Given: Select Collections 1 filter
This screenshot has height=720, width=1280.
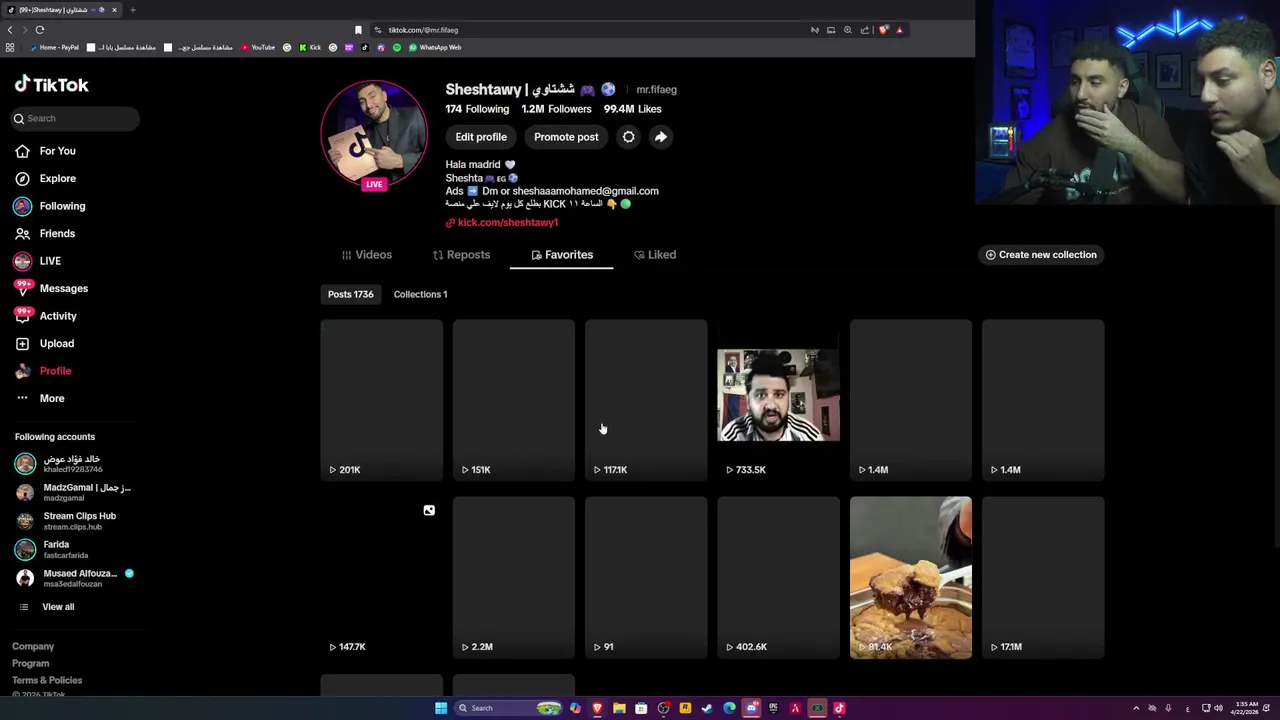Looking at the screenshot, I should pos(420,294).
